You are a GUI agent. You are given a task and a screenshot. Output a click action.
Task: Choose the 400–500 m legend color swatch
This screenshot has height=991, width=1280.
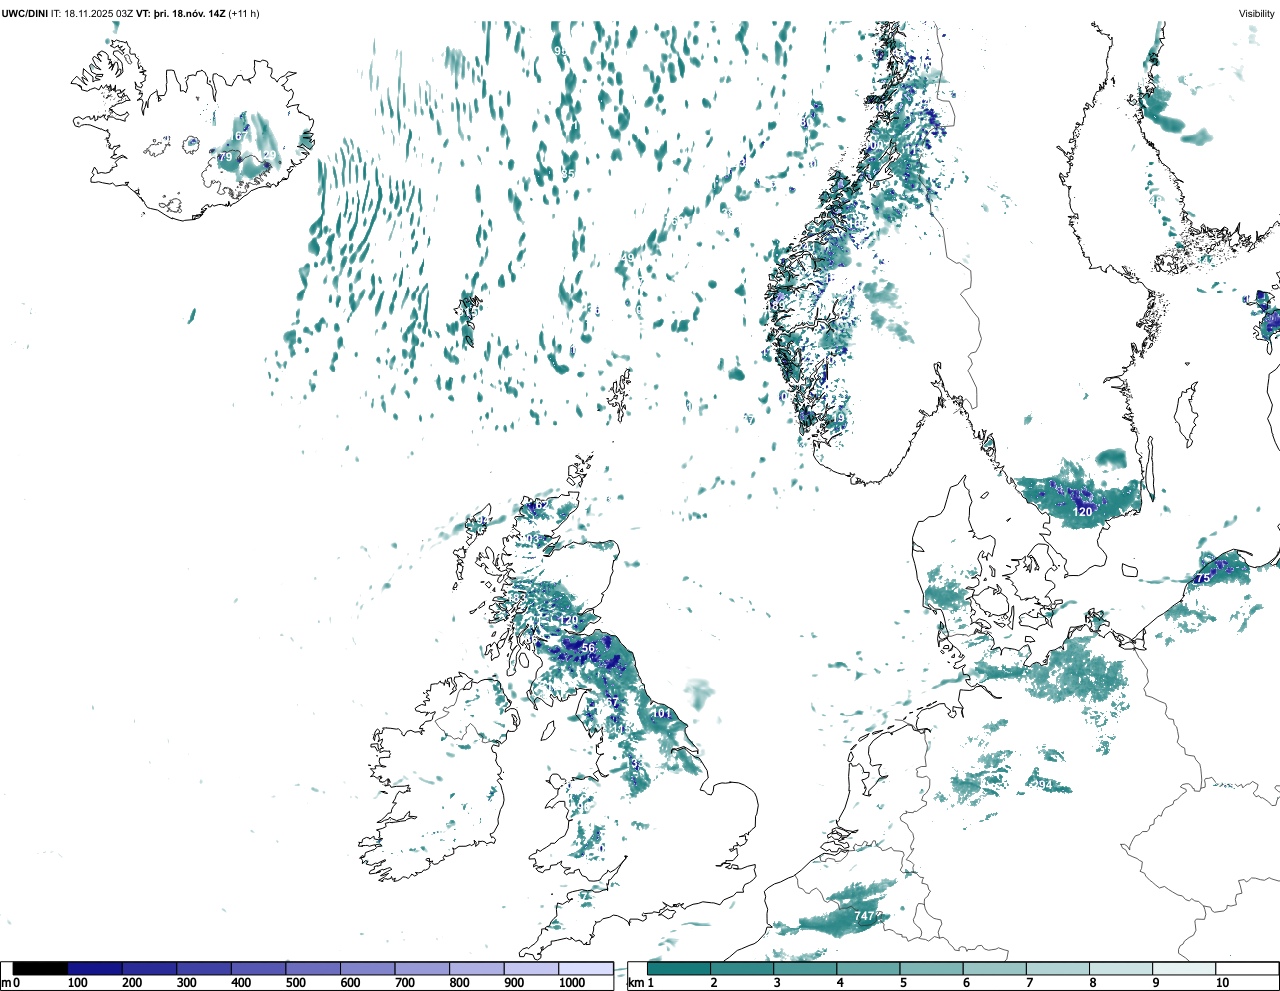coord(259,968)
